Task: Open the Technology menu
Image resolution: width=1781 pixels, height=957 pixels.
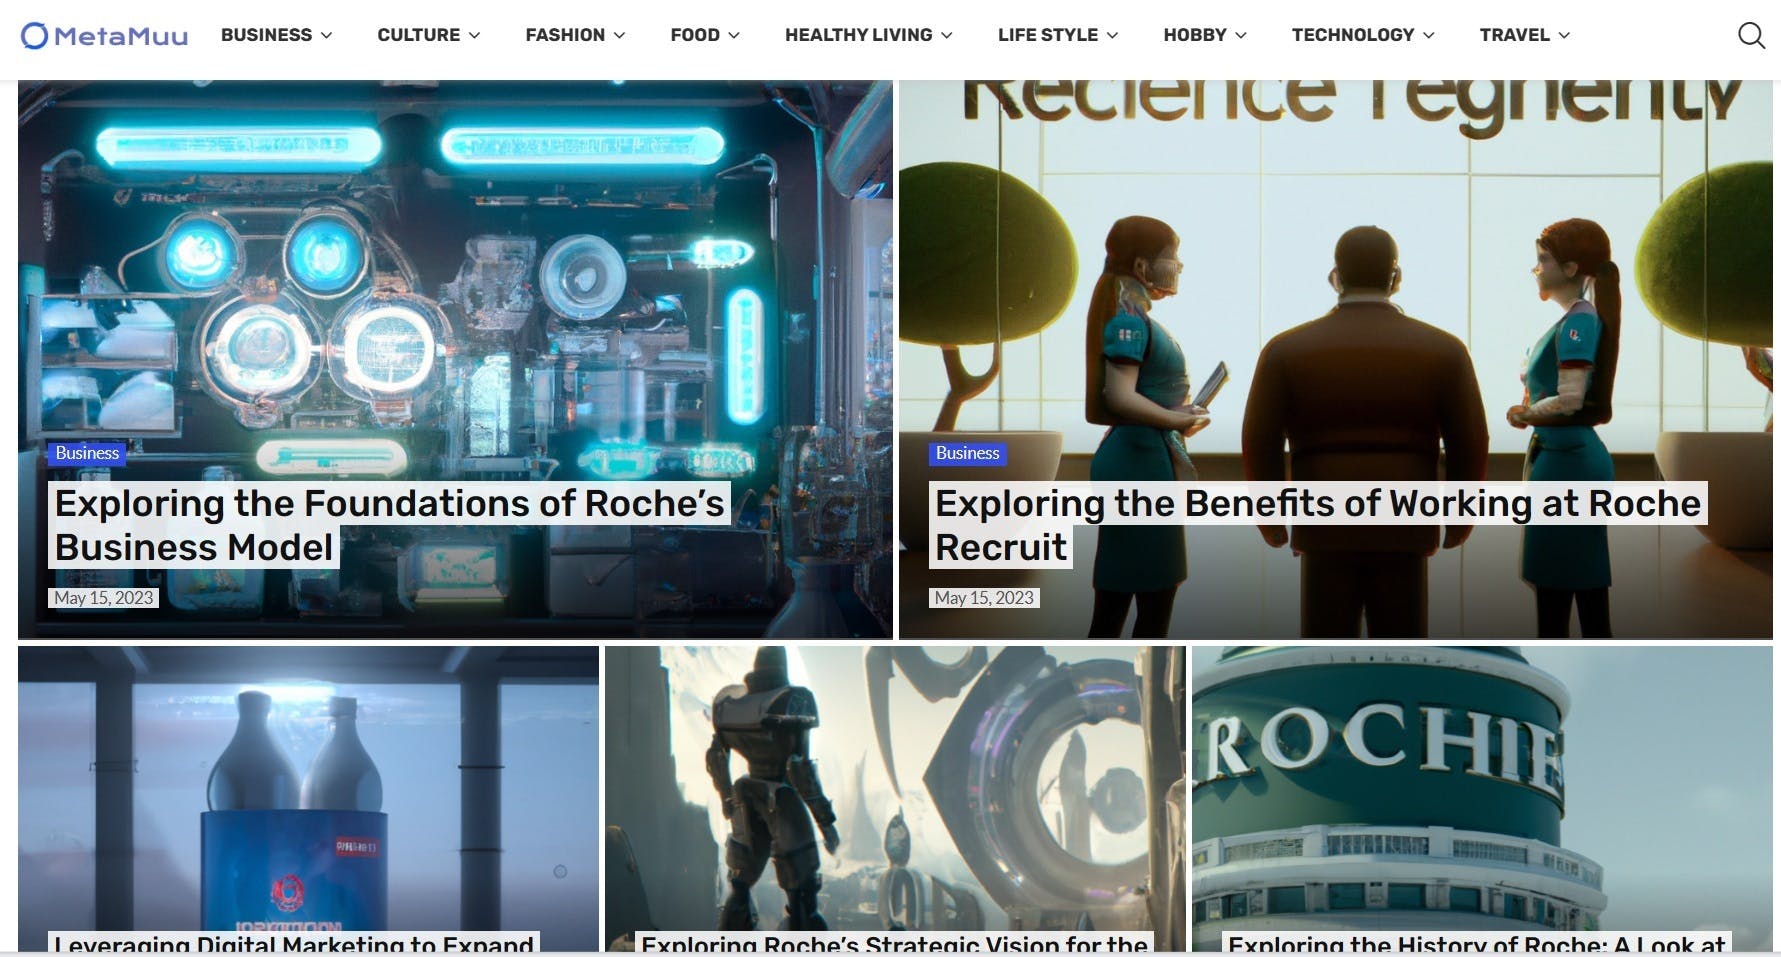Action: coord(1362,35)
